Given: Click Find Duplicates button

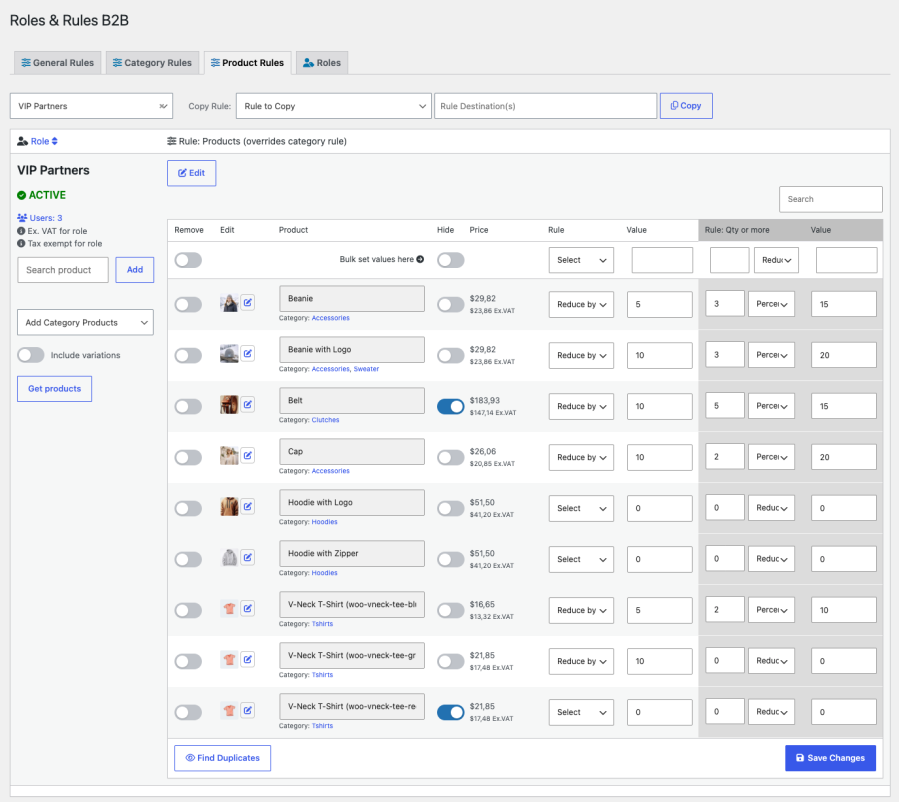Looking at the screenshot, I should pos(222,758).
